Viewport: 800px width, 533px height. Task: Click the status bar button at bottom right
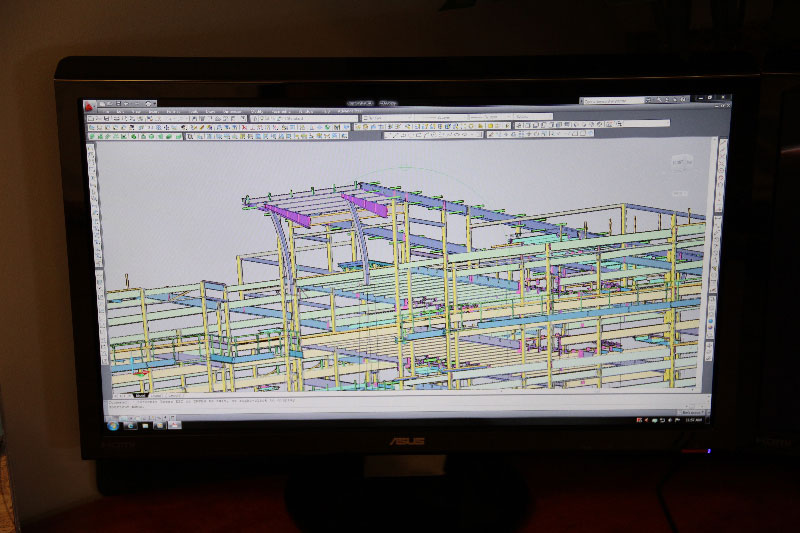tap(692, 413)
